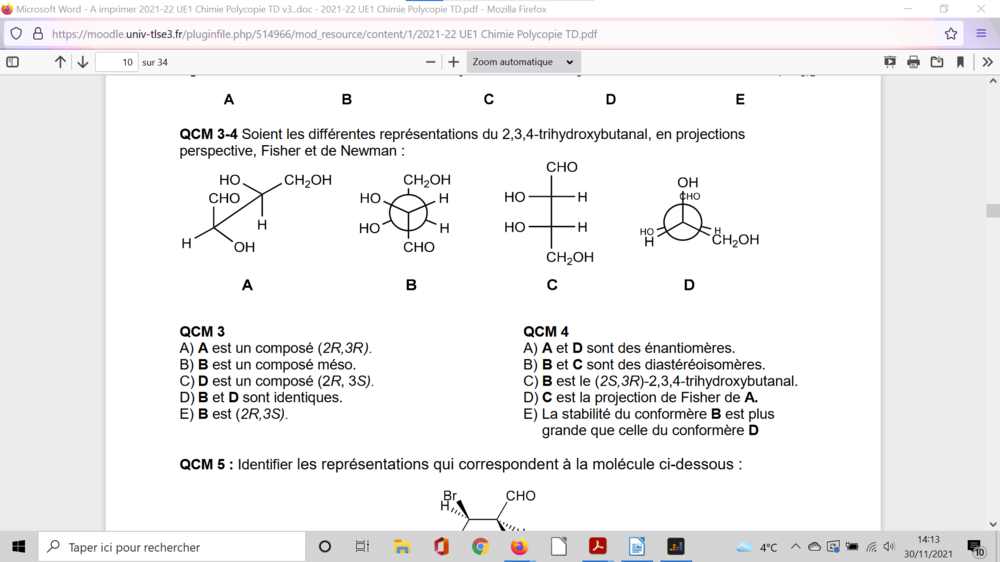This screenshot has width=1000, height=562.
Task: Open the Windows Start menu
Action: 18,547
